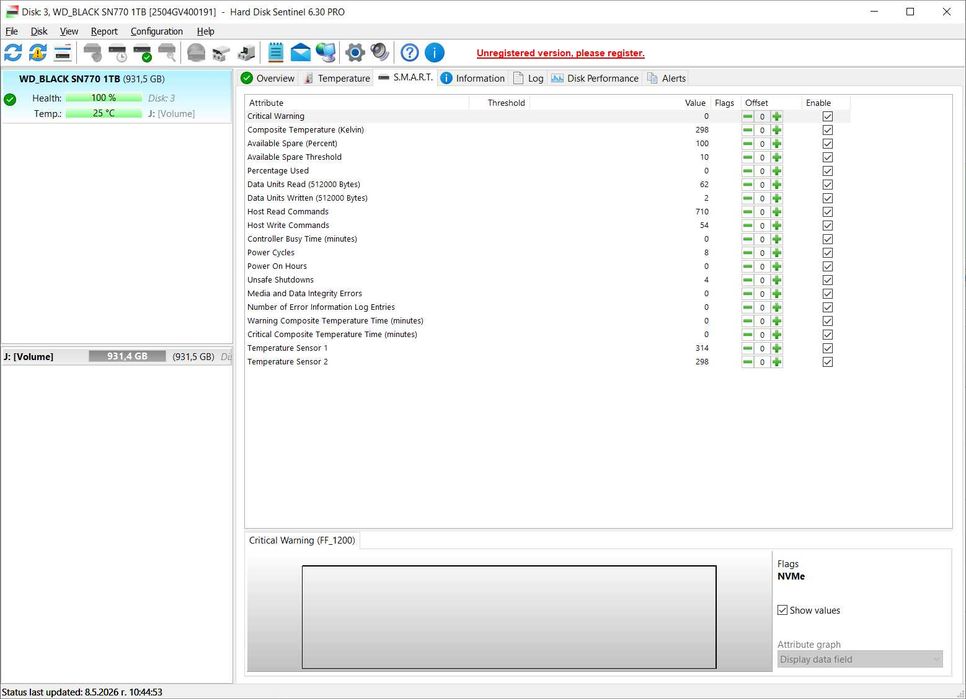966x699 pixels.
Task: Click the blue info about icon in toolbar
Action: click(434, 53)
